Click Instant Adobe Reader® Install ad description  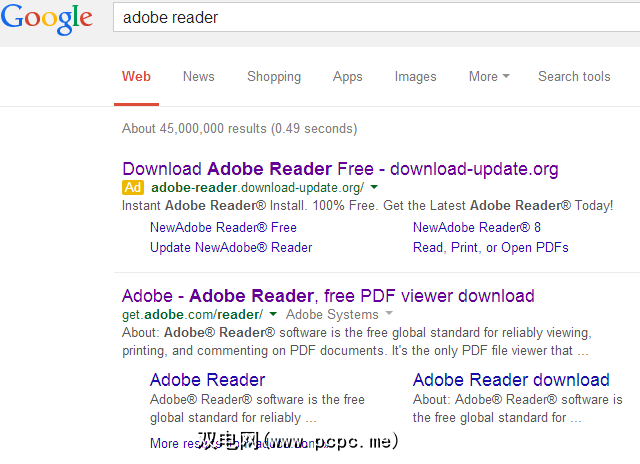(367, 205)
